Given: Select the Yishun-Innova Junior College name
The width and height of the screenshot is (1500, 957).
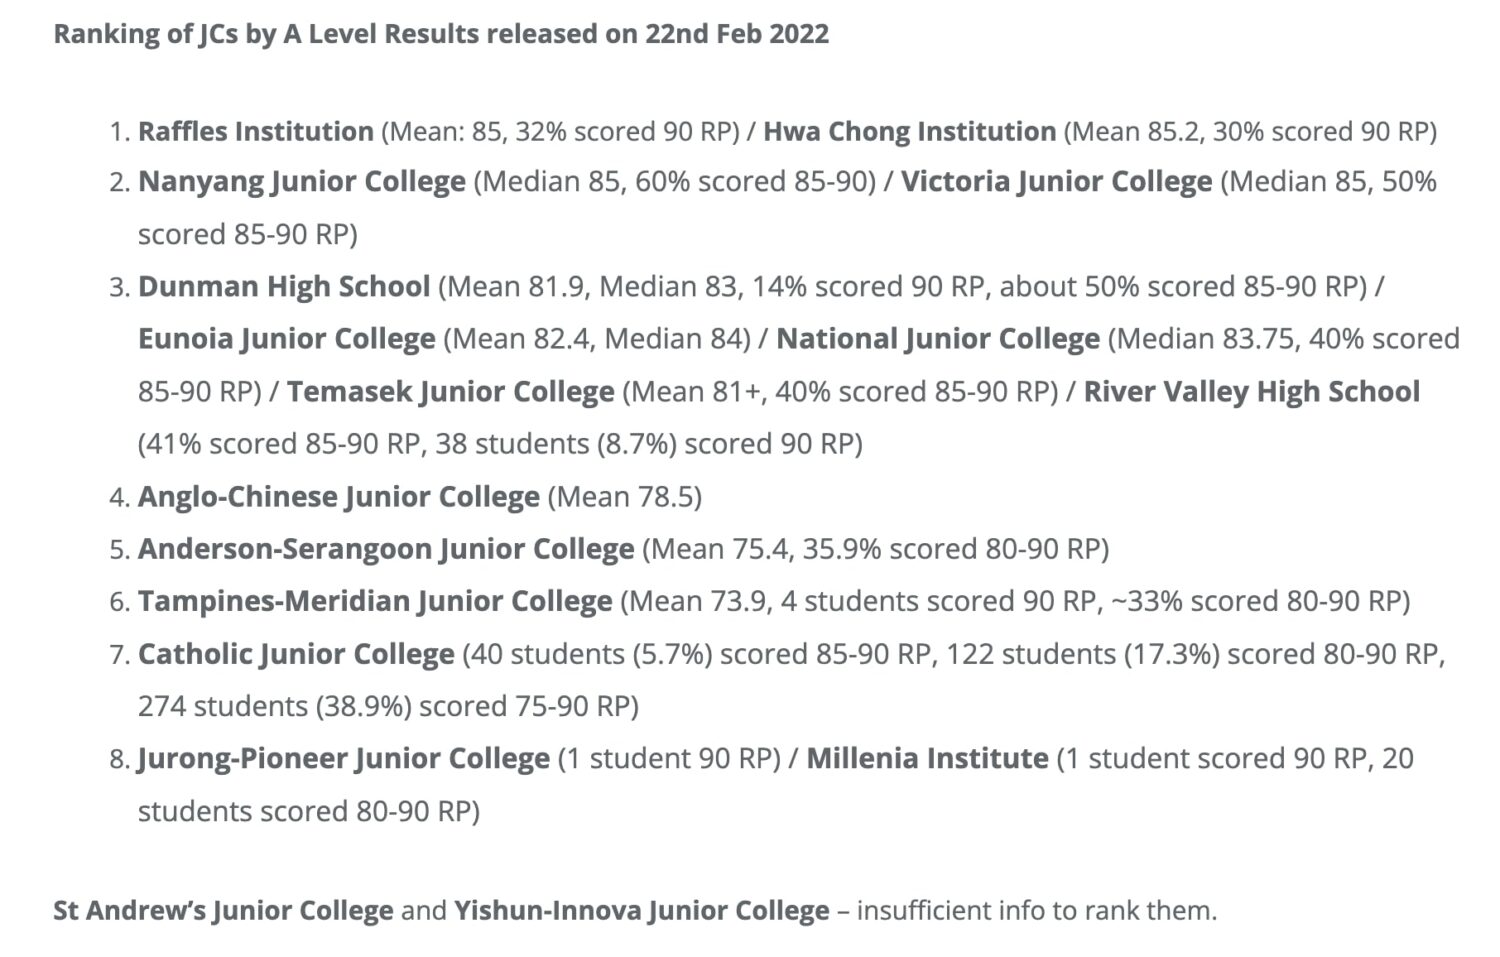Looking at the screenshot, I should (x=641, y=911).
